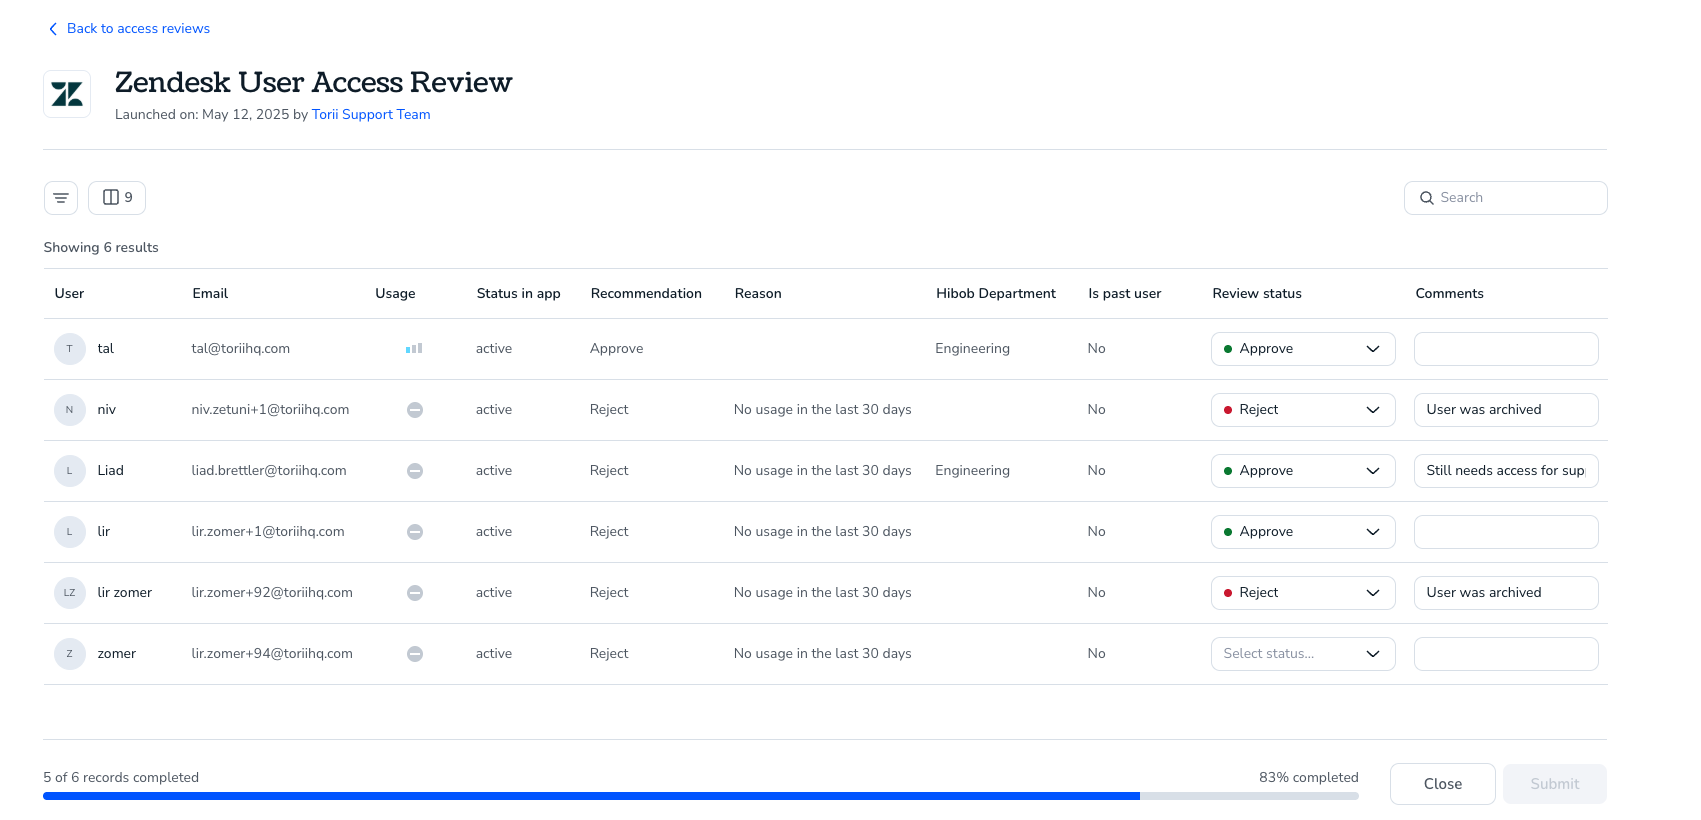The width and height of the screenshot is (1701, 820).
Task: Sort by Hibob Department header
Action: point(996,294)
